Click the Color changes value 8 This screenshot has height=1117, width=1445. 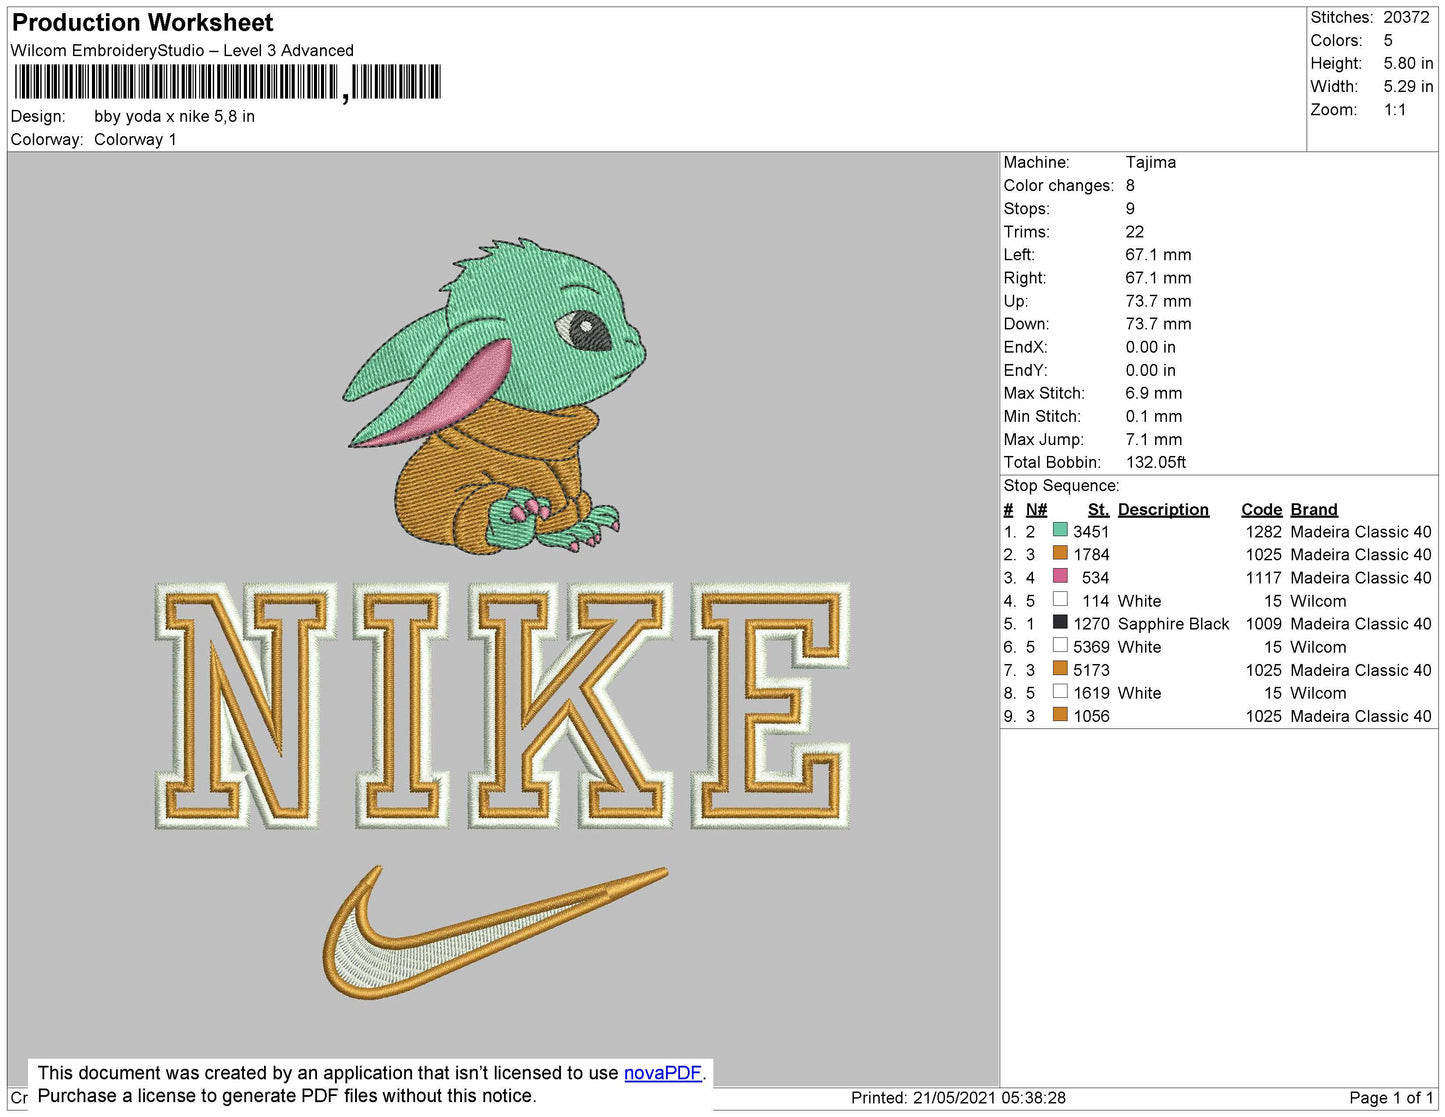click(1130, 185)
